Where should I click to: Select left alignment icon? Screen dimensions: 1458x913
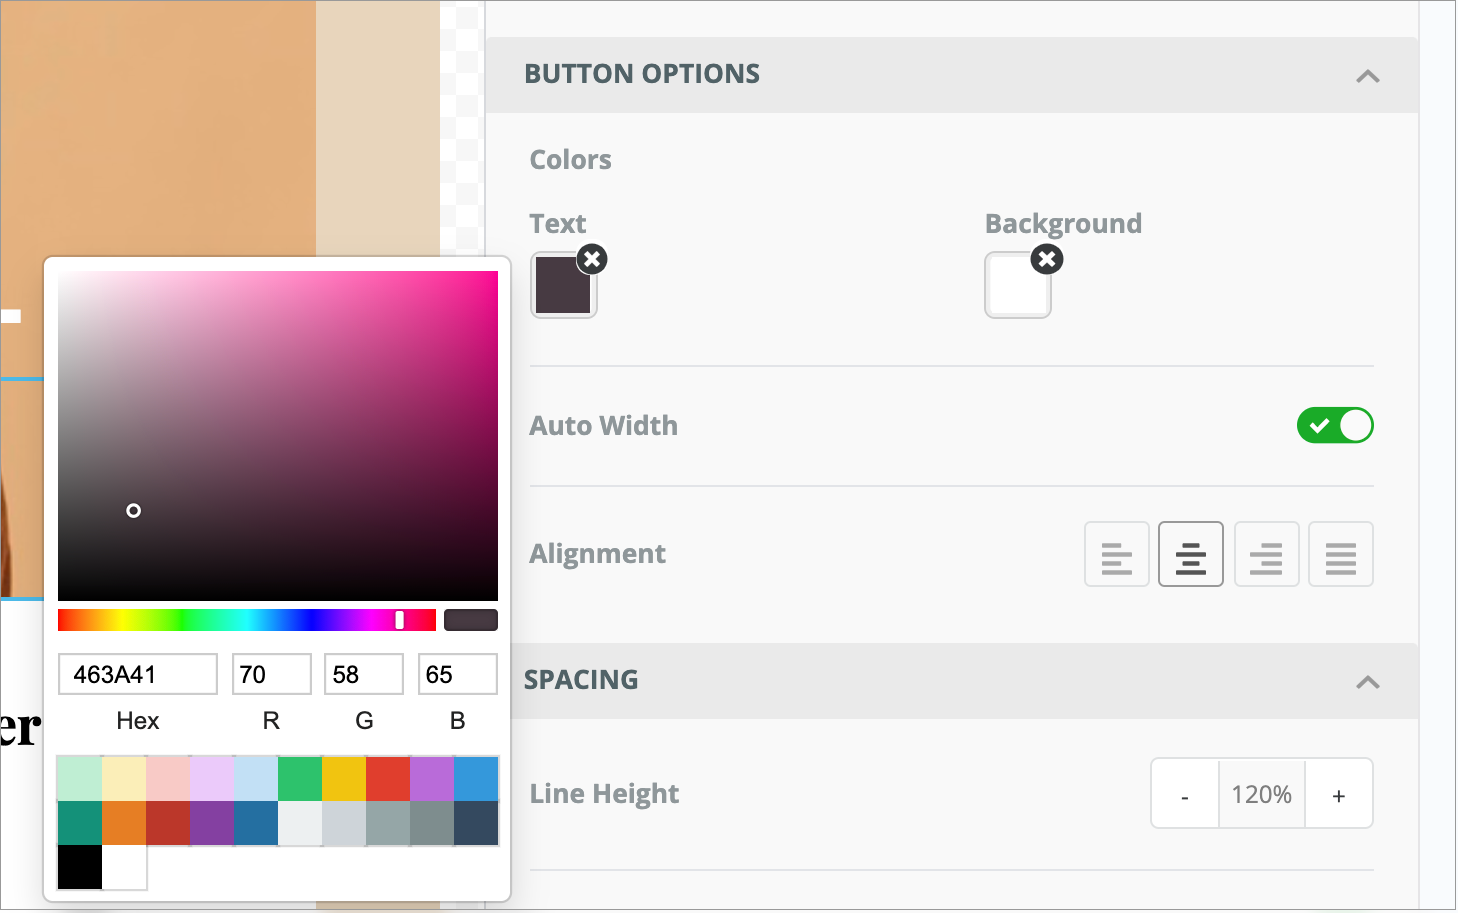point(1116,554)
